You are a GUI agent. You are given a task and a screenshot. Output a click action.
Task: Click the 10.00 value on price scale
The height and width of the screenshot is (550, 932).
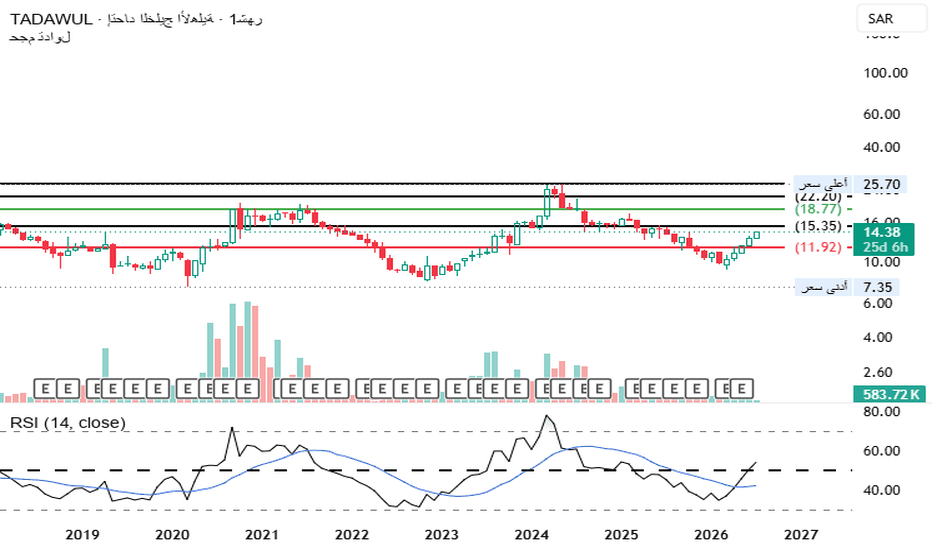[882, 262]
